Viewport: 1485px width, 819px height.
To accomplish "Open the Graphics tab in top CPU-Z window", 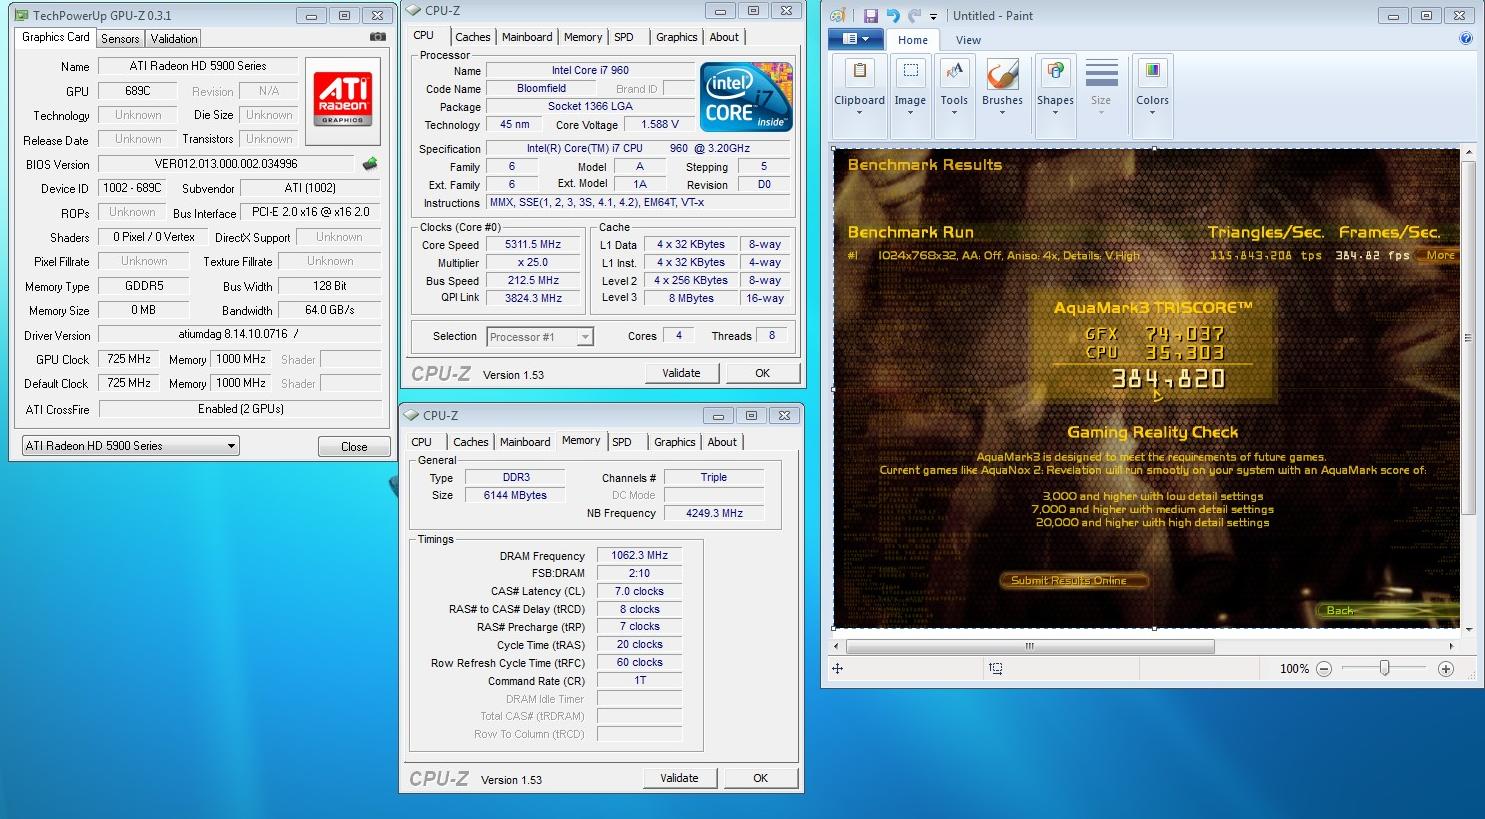I will (x=677, y=37).
